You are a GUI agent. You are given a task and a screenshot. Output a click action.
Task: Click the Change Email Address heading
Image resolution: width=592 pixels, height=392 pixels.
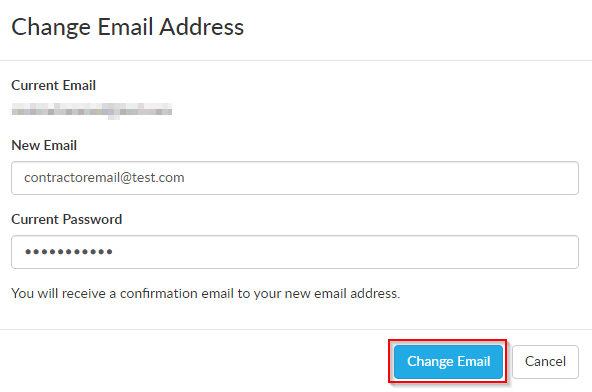[x=128, y=27]
